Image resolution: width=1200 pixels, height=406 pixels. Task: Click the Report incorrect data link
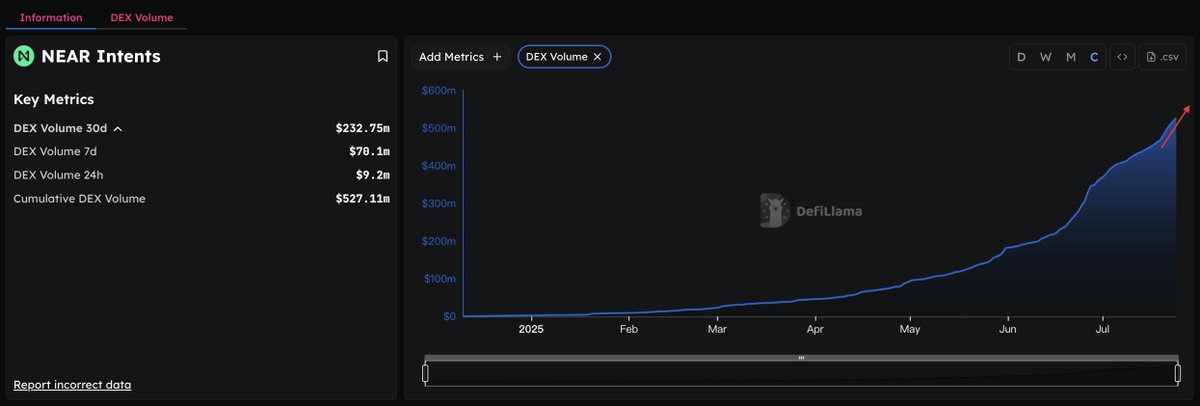[x=72, y=385]
